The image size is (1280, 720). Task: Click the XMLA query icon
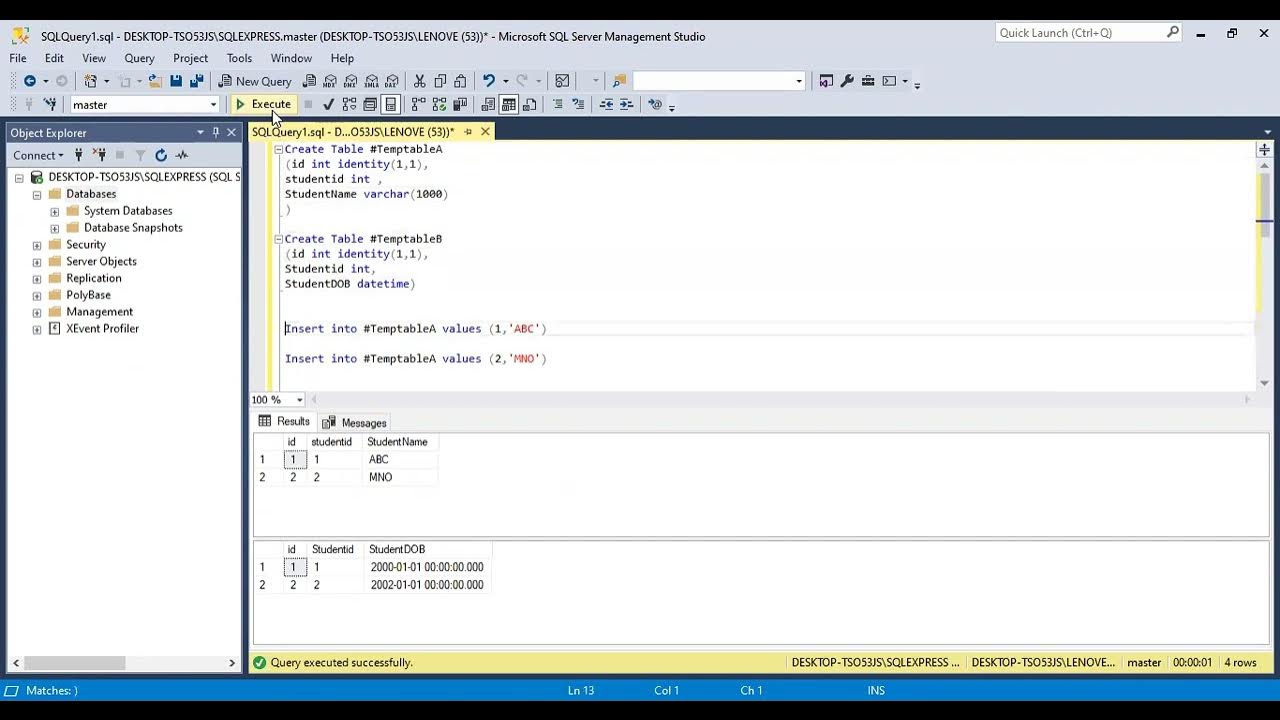371,81
